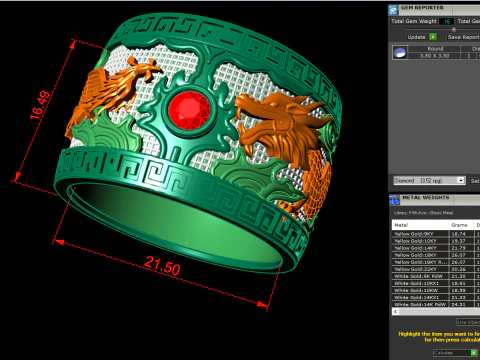Image resolution: width=480 pixels, height=360 pixels.
Task: Click the Metal Weights scale icon
Action: pos(394,199)
